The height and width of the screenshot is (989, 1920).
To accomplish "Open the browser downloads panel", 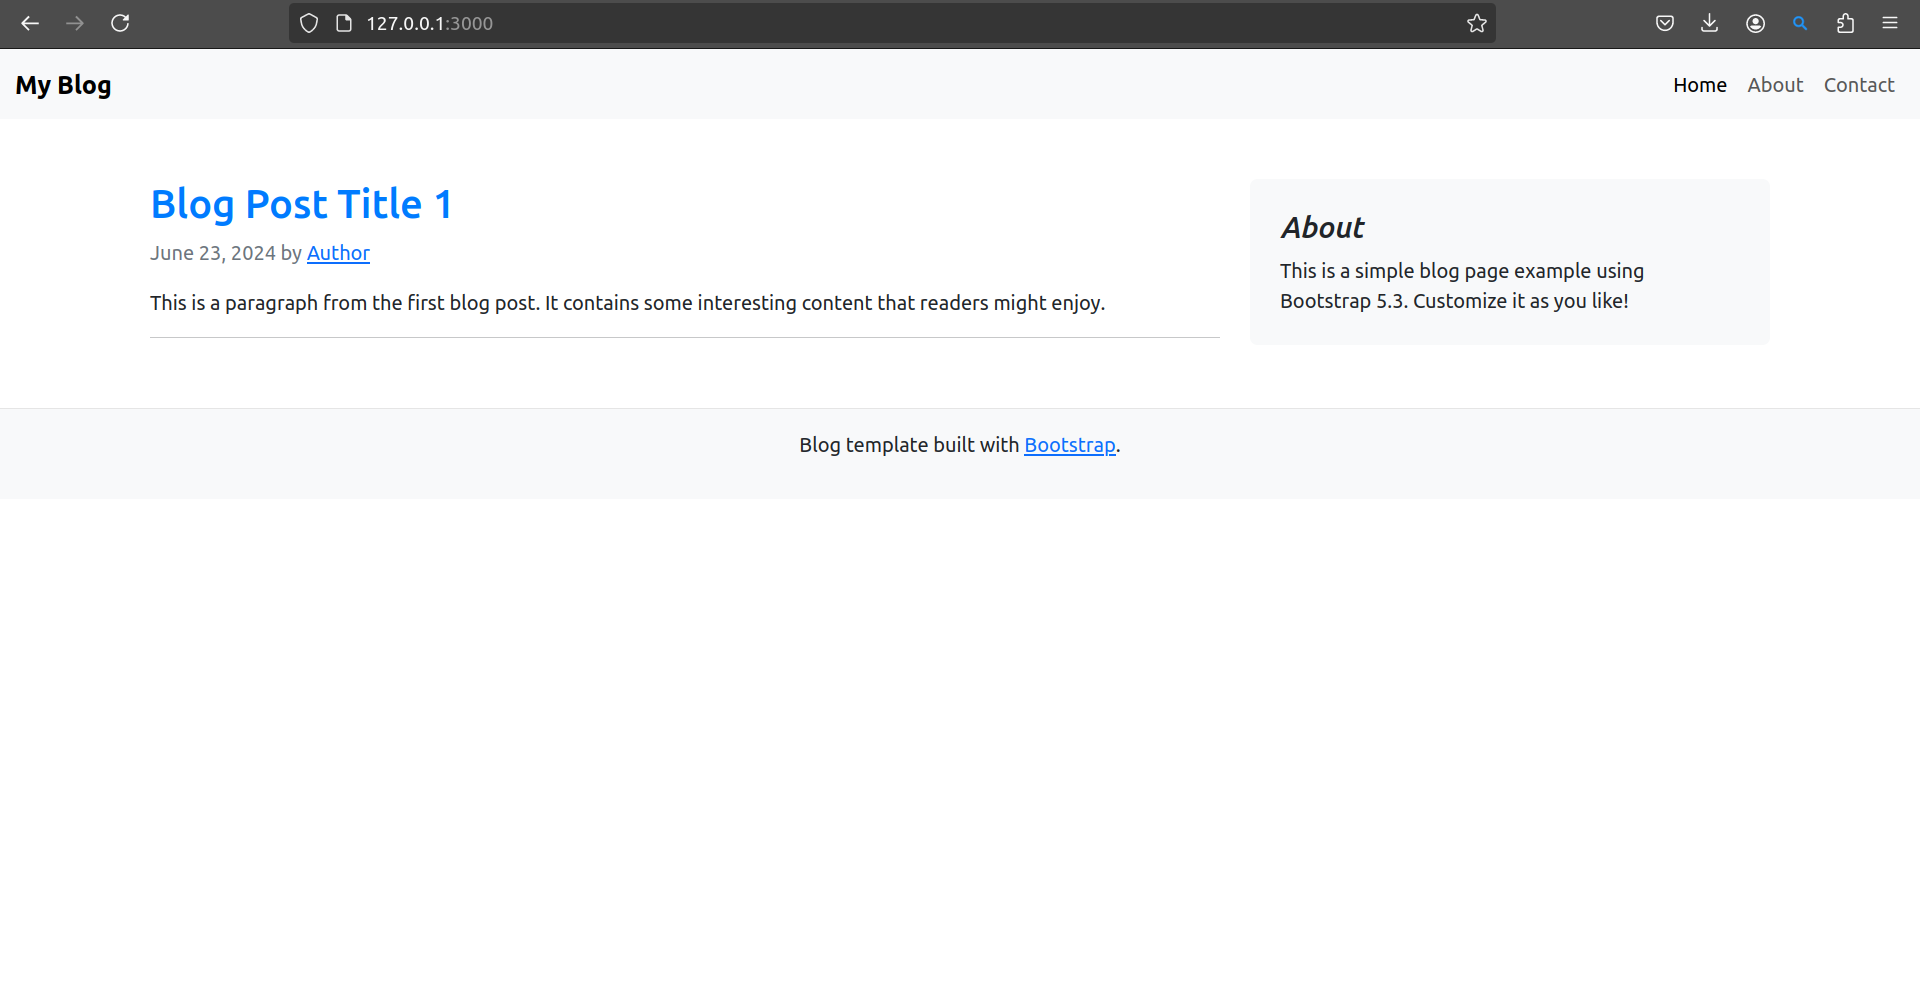I will click(1710, 23).
